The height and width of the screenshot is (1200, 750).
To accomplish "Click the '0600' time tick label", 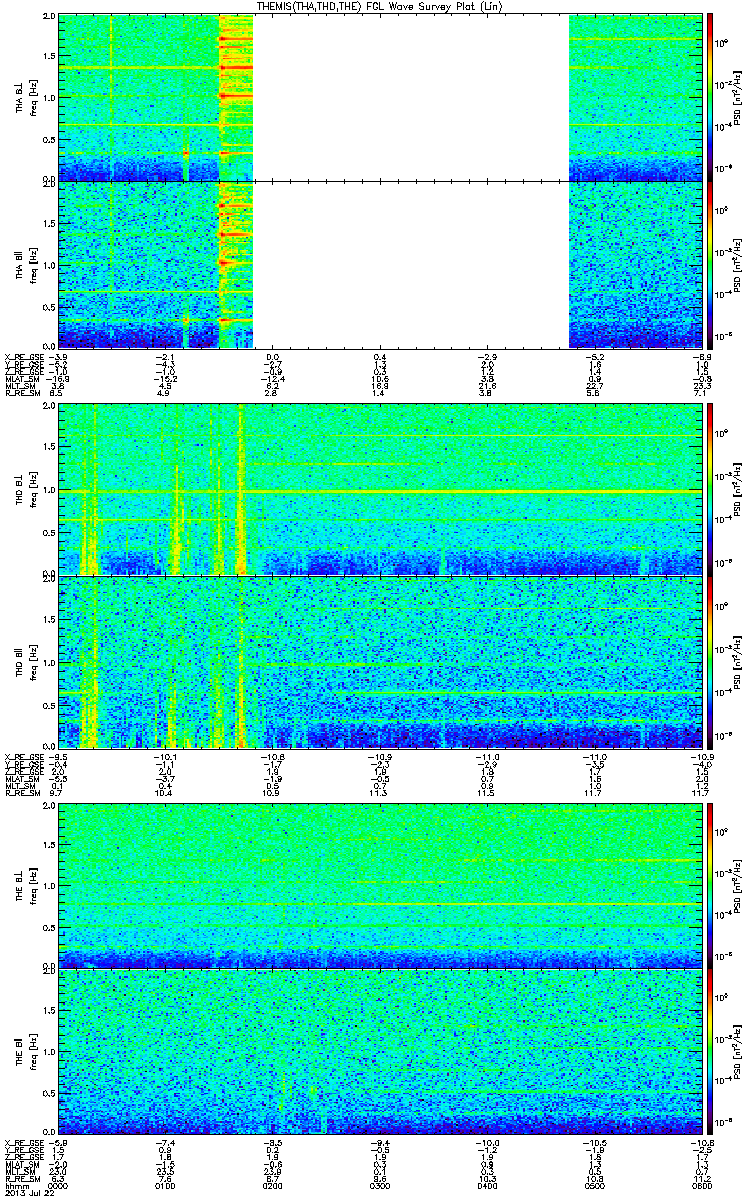I will [702, 1185].
